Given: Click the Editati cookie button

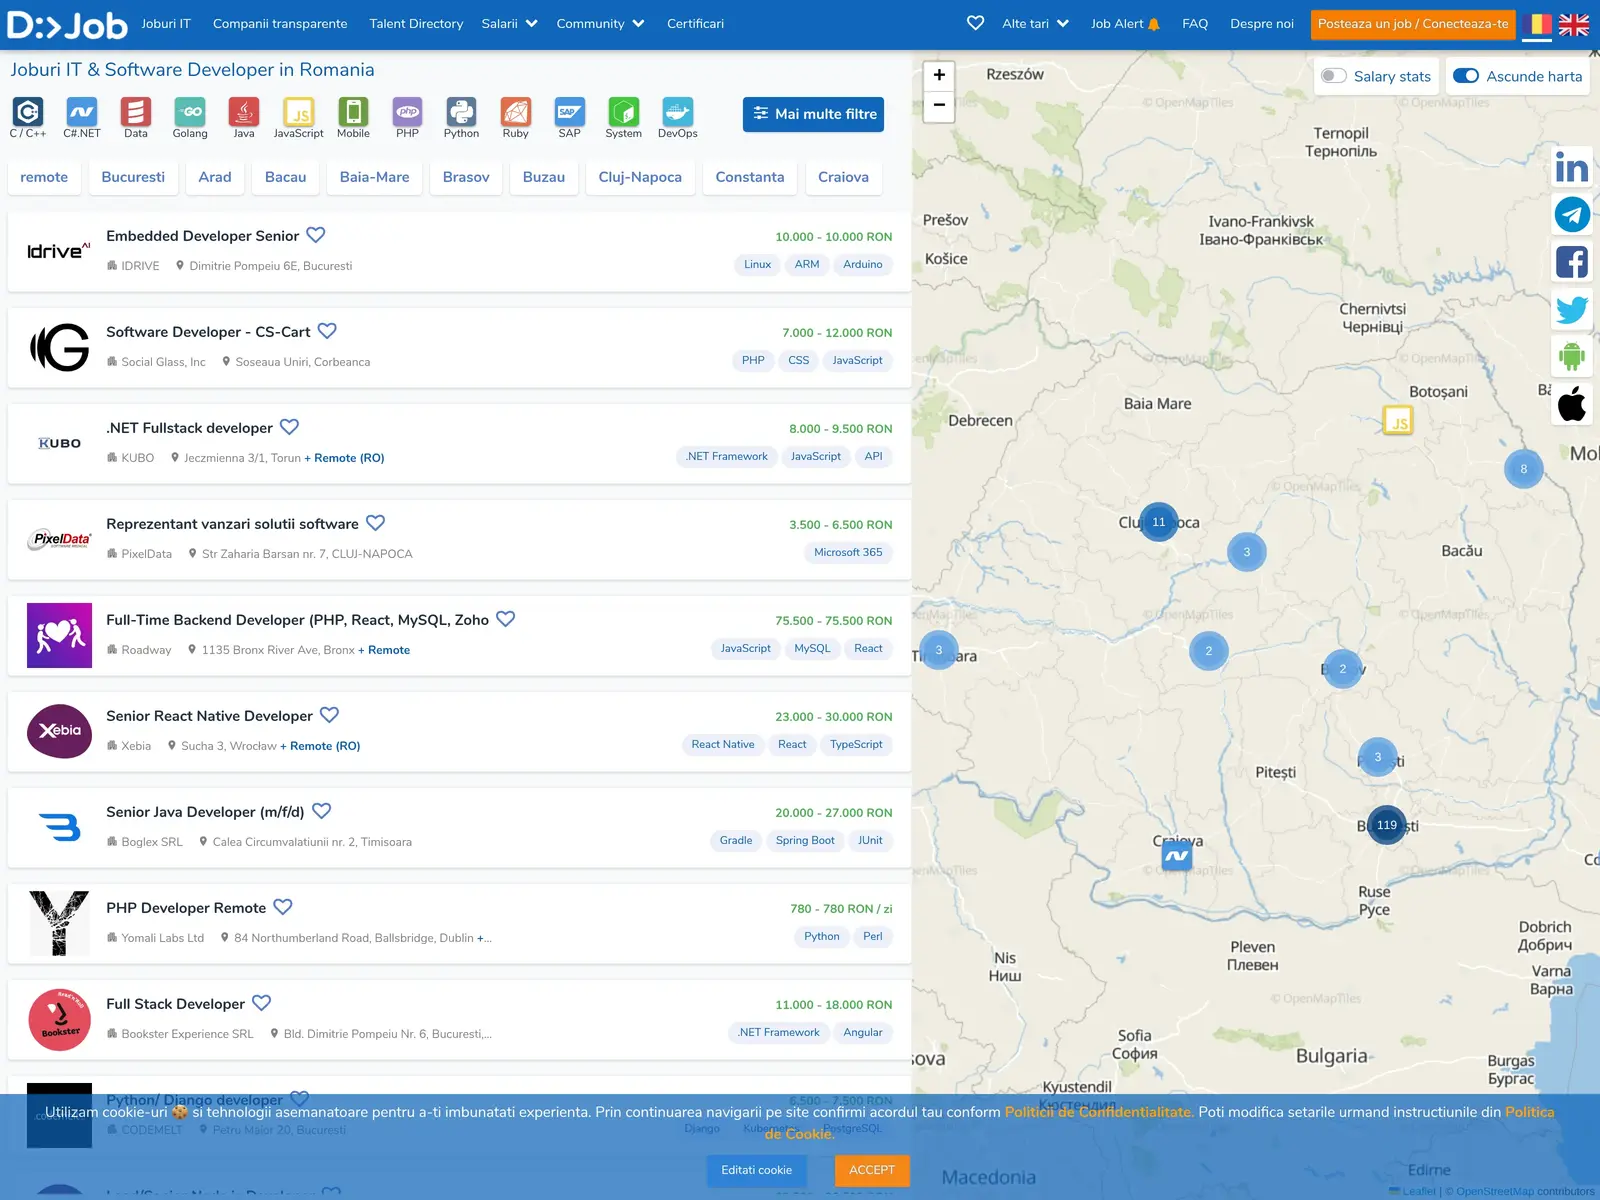Looking at the screenshot, I should click(757, 1170).
